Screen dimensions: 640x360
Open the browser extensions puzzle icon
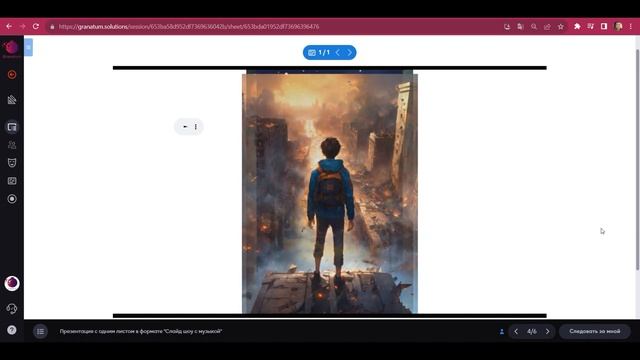577,27
